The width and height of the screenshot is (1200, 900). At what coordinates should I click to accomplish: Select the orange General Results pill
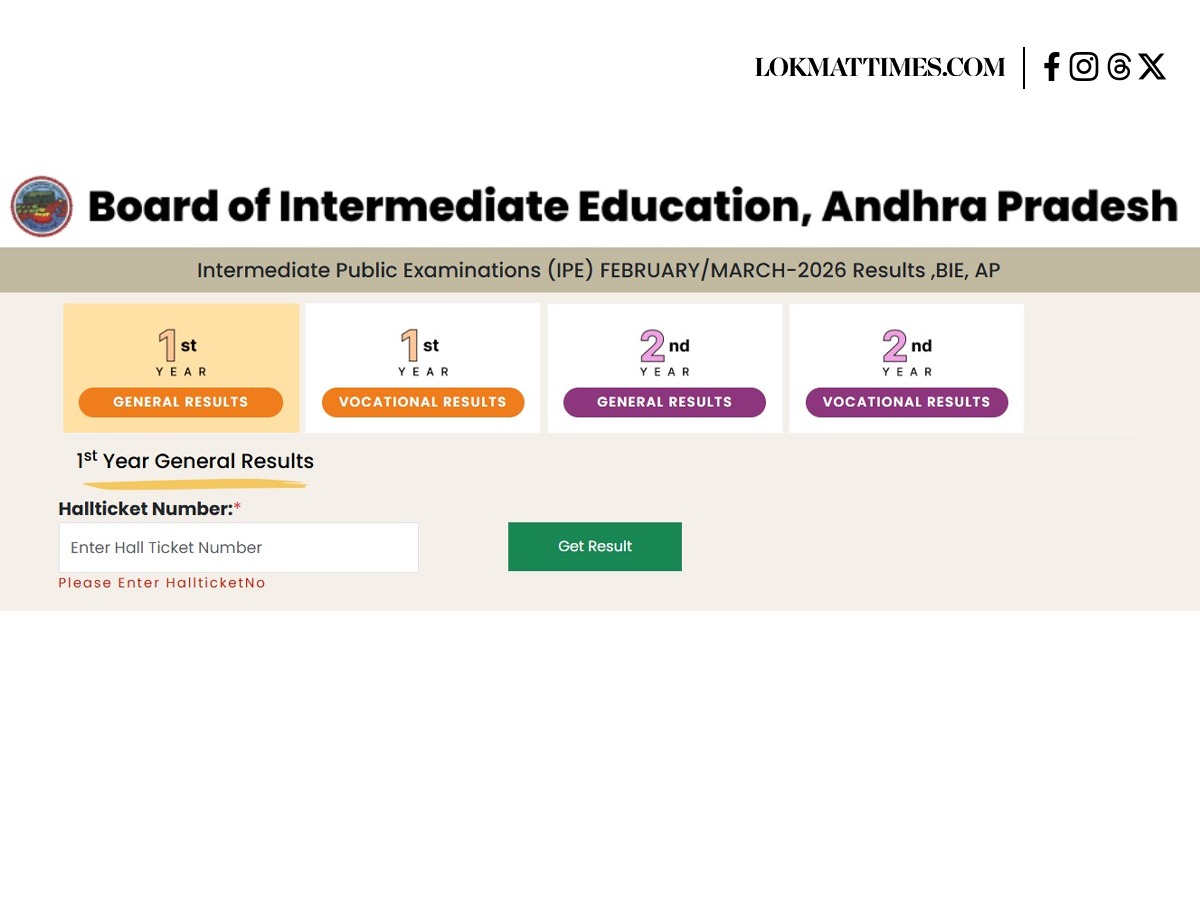pos(181,402)
